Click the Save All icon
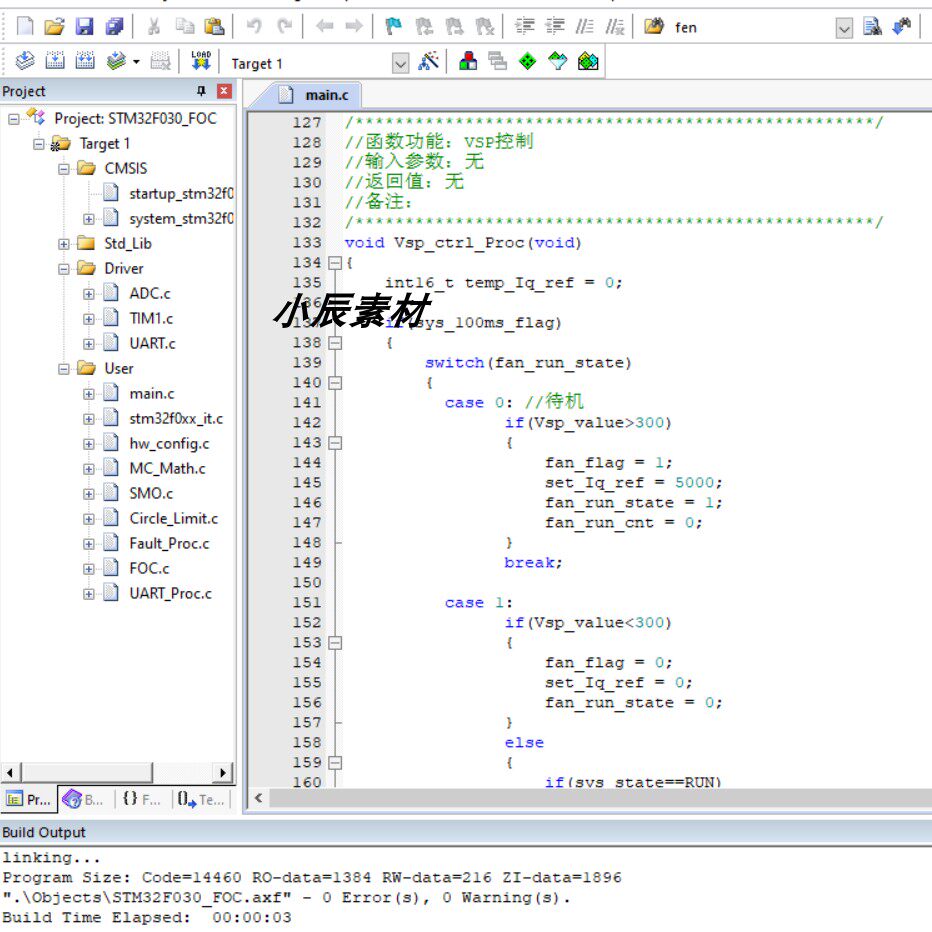Viewport: 932px width, 932px height. pos(114,27)
